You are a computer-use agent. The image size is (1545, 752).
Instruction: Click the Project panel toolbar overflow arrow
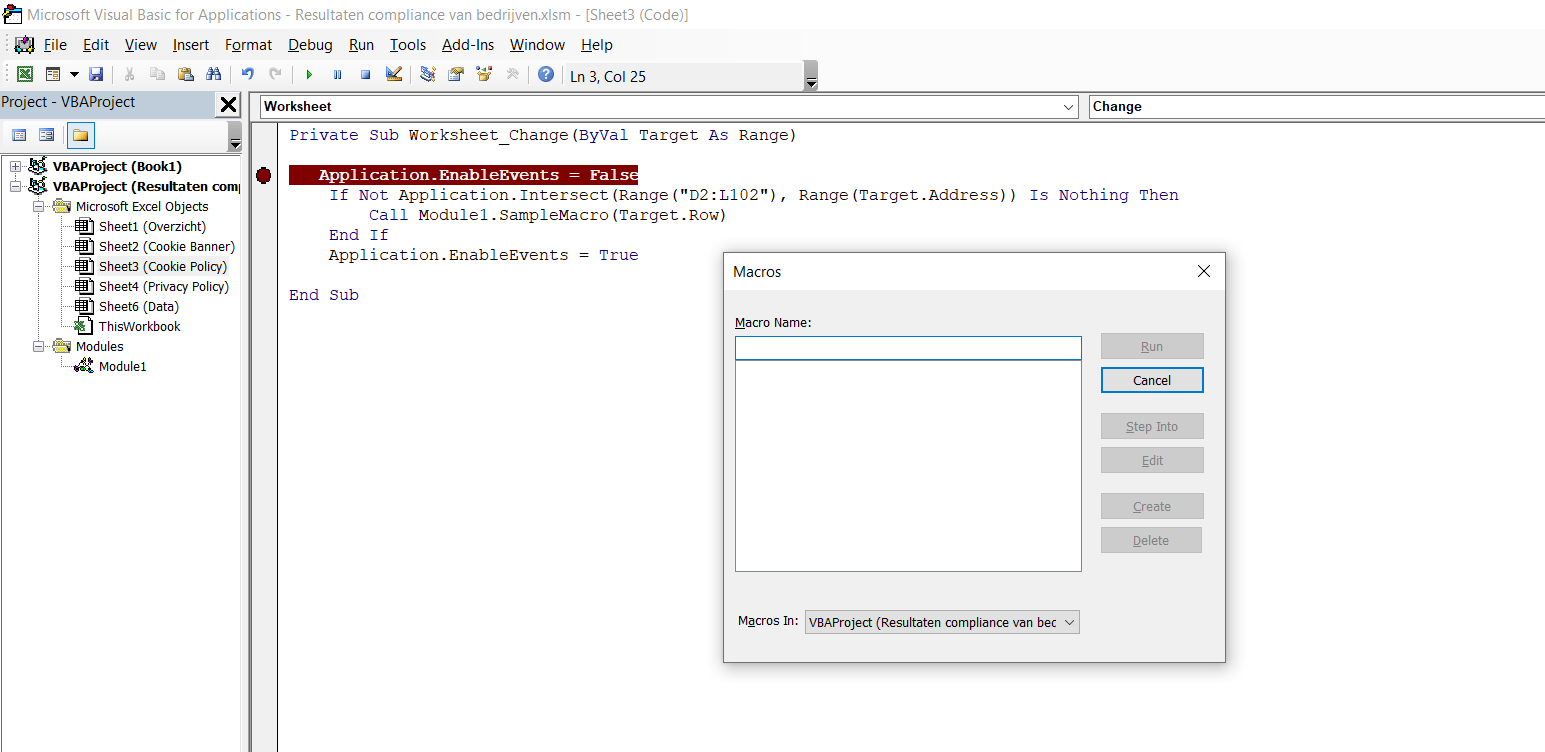[x=235, y=137]
